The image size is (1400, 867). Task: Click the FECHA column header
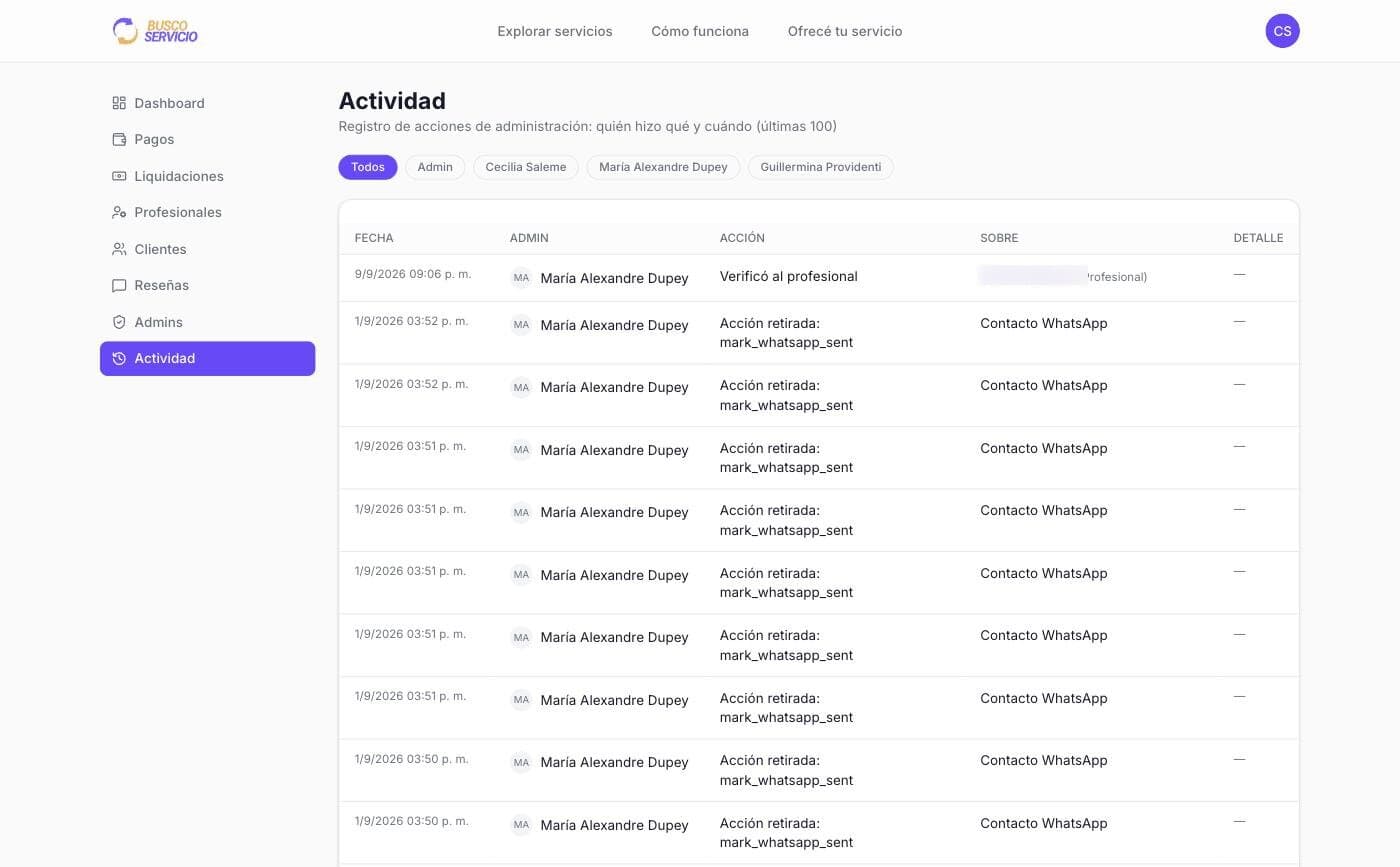click(374, 238)
